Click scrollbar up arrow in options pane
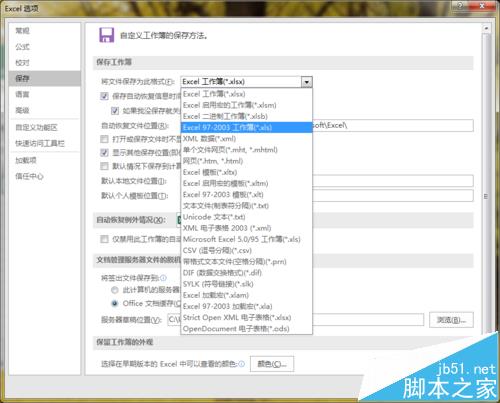 coord(486,29)
